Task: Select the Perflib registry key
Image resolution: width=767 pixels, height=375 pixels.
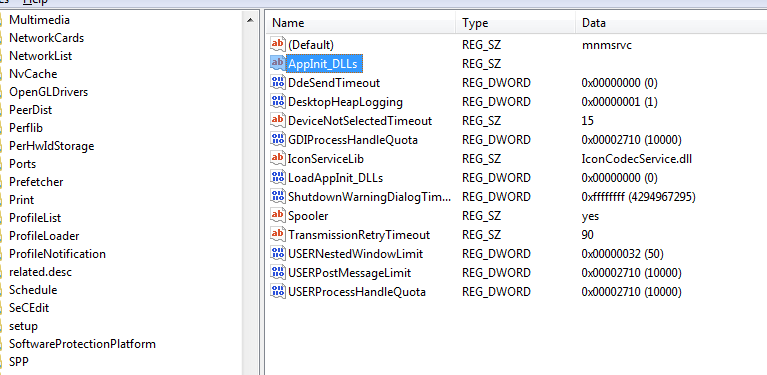Action: (26, 128)
